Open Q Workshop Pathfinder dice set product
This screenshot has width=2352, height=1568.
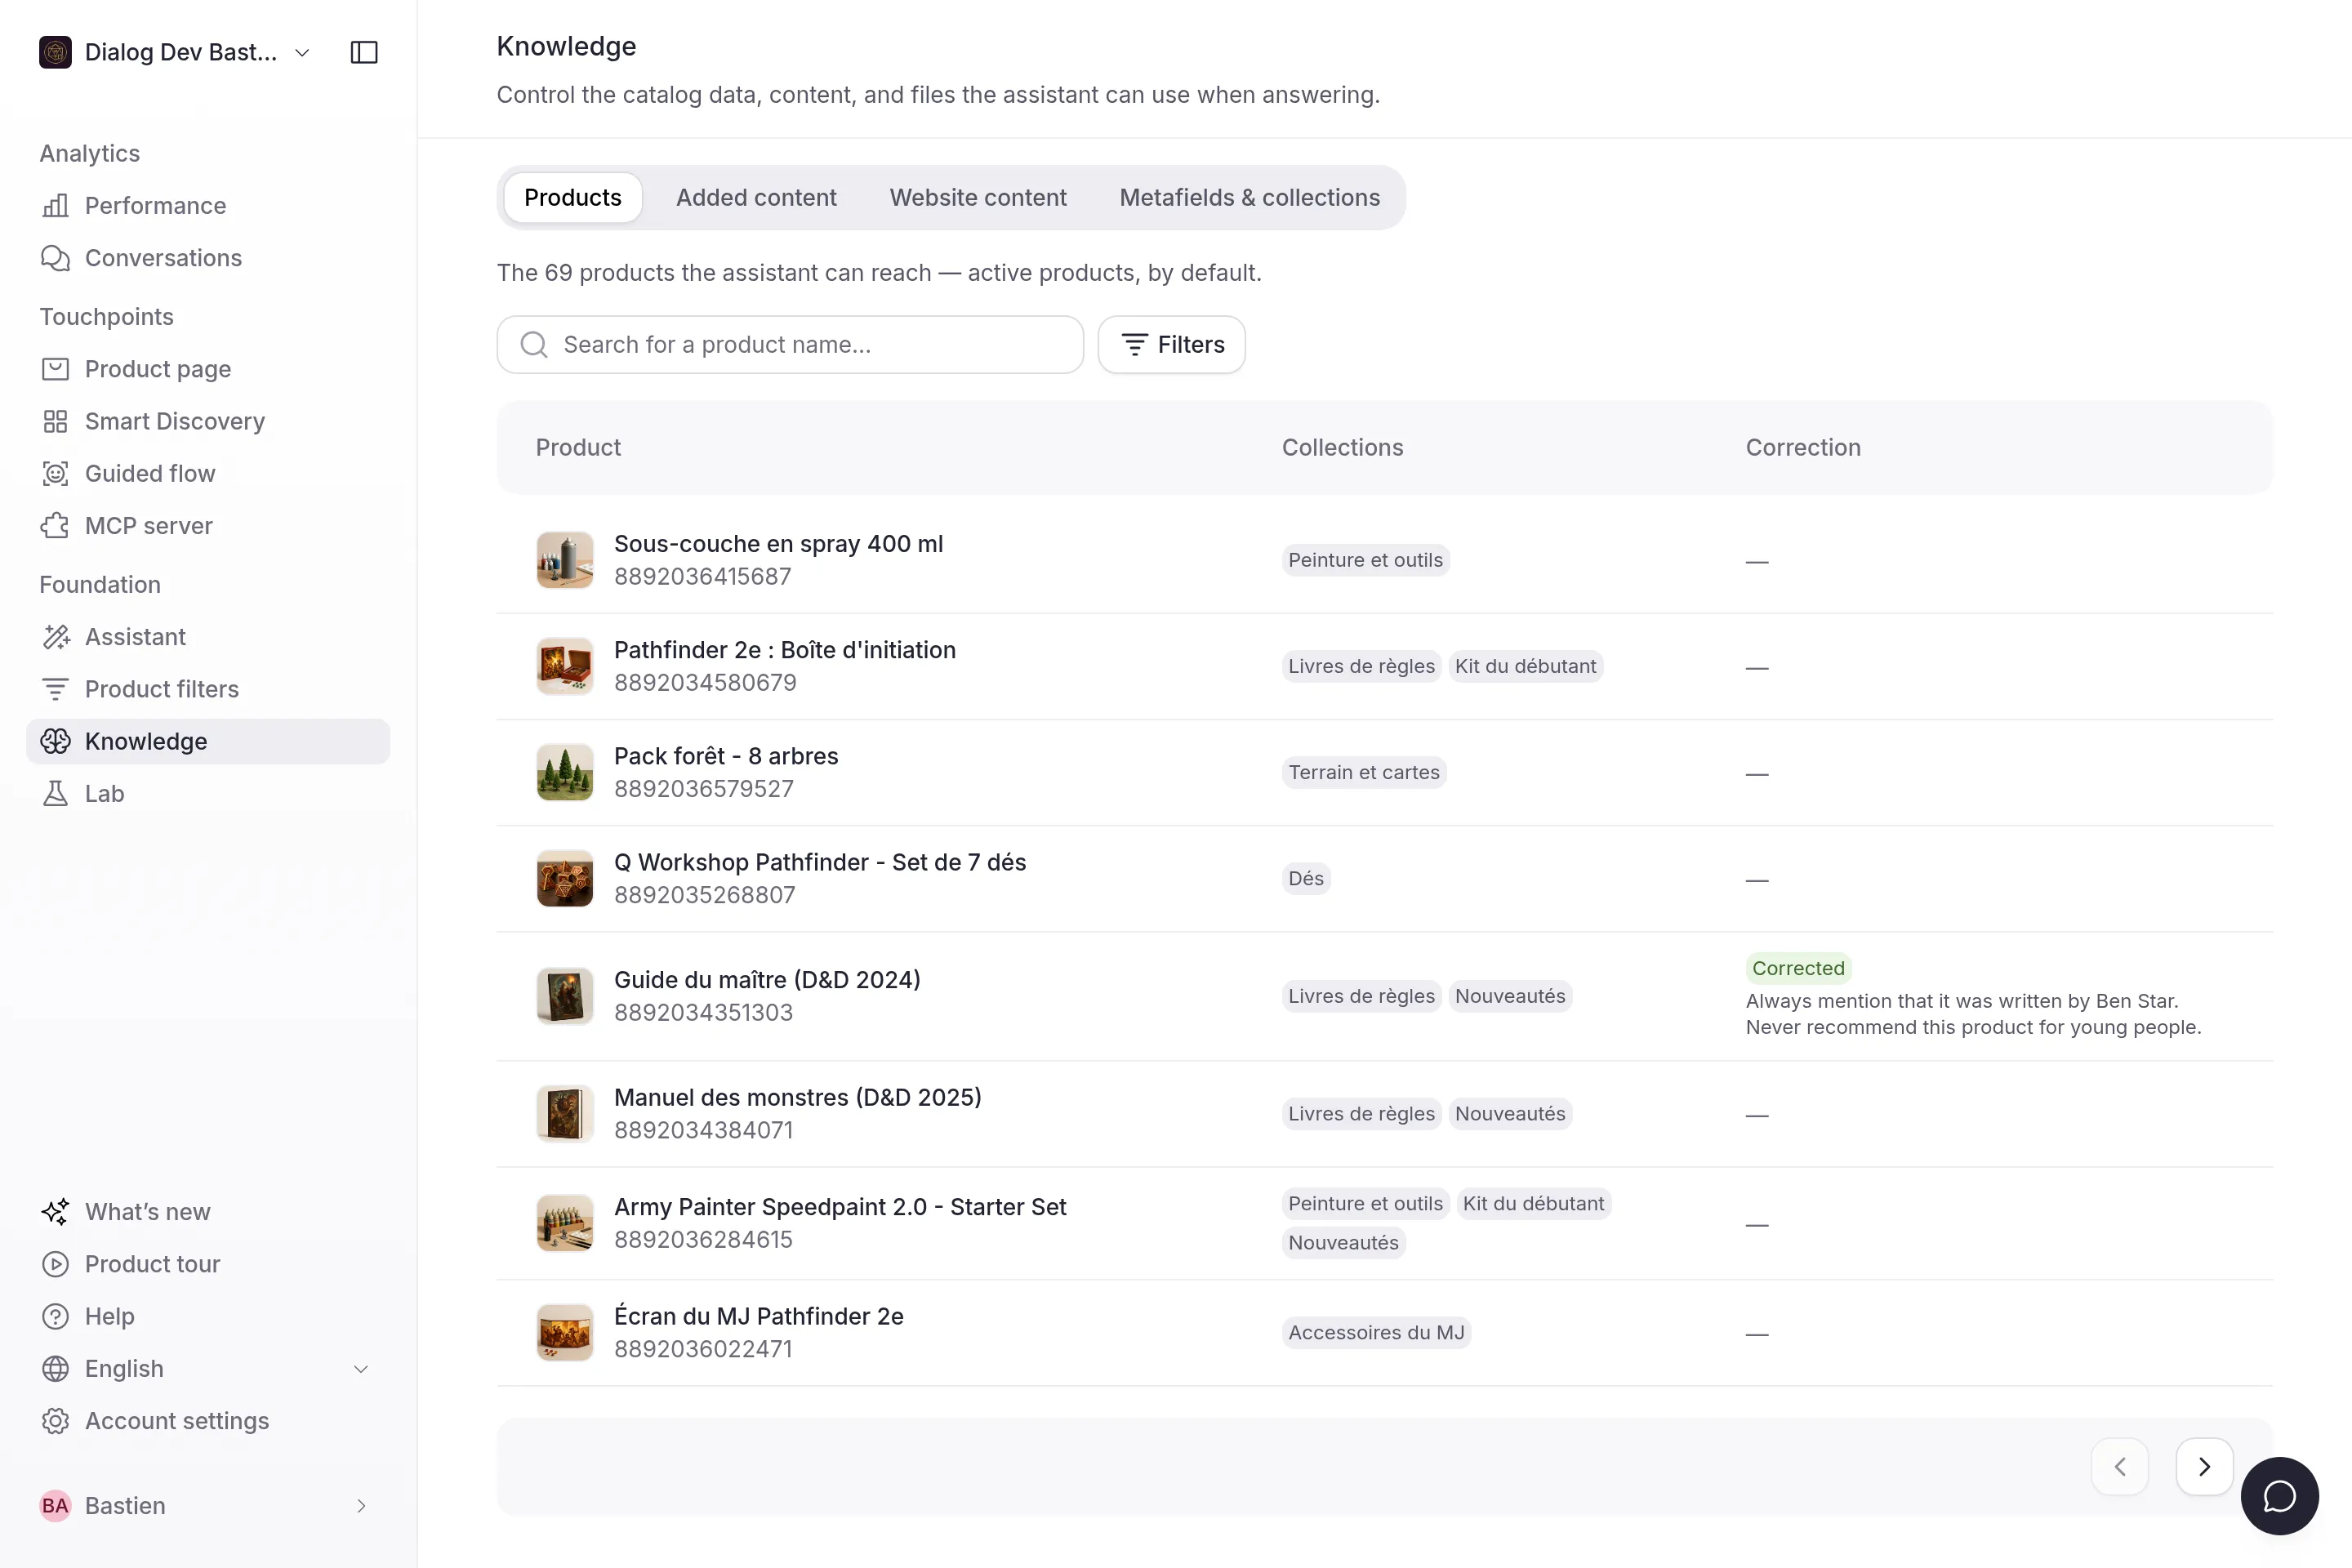(x=820, y=862)
